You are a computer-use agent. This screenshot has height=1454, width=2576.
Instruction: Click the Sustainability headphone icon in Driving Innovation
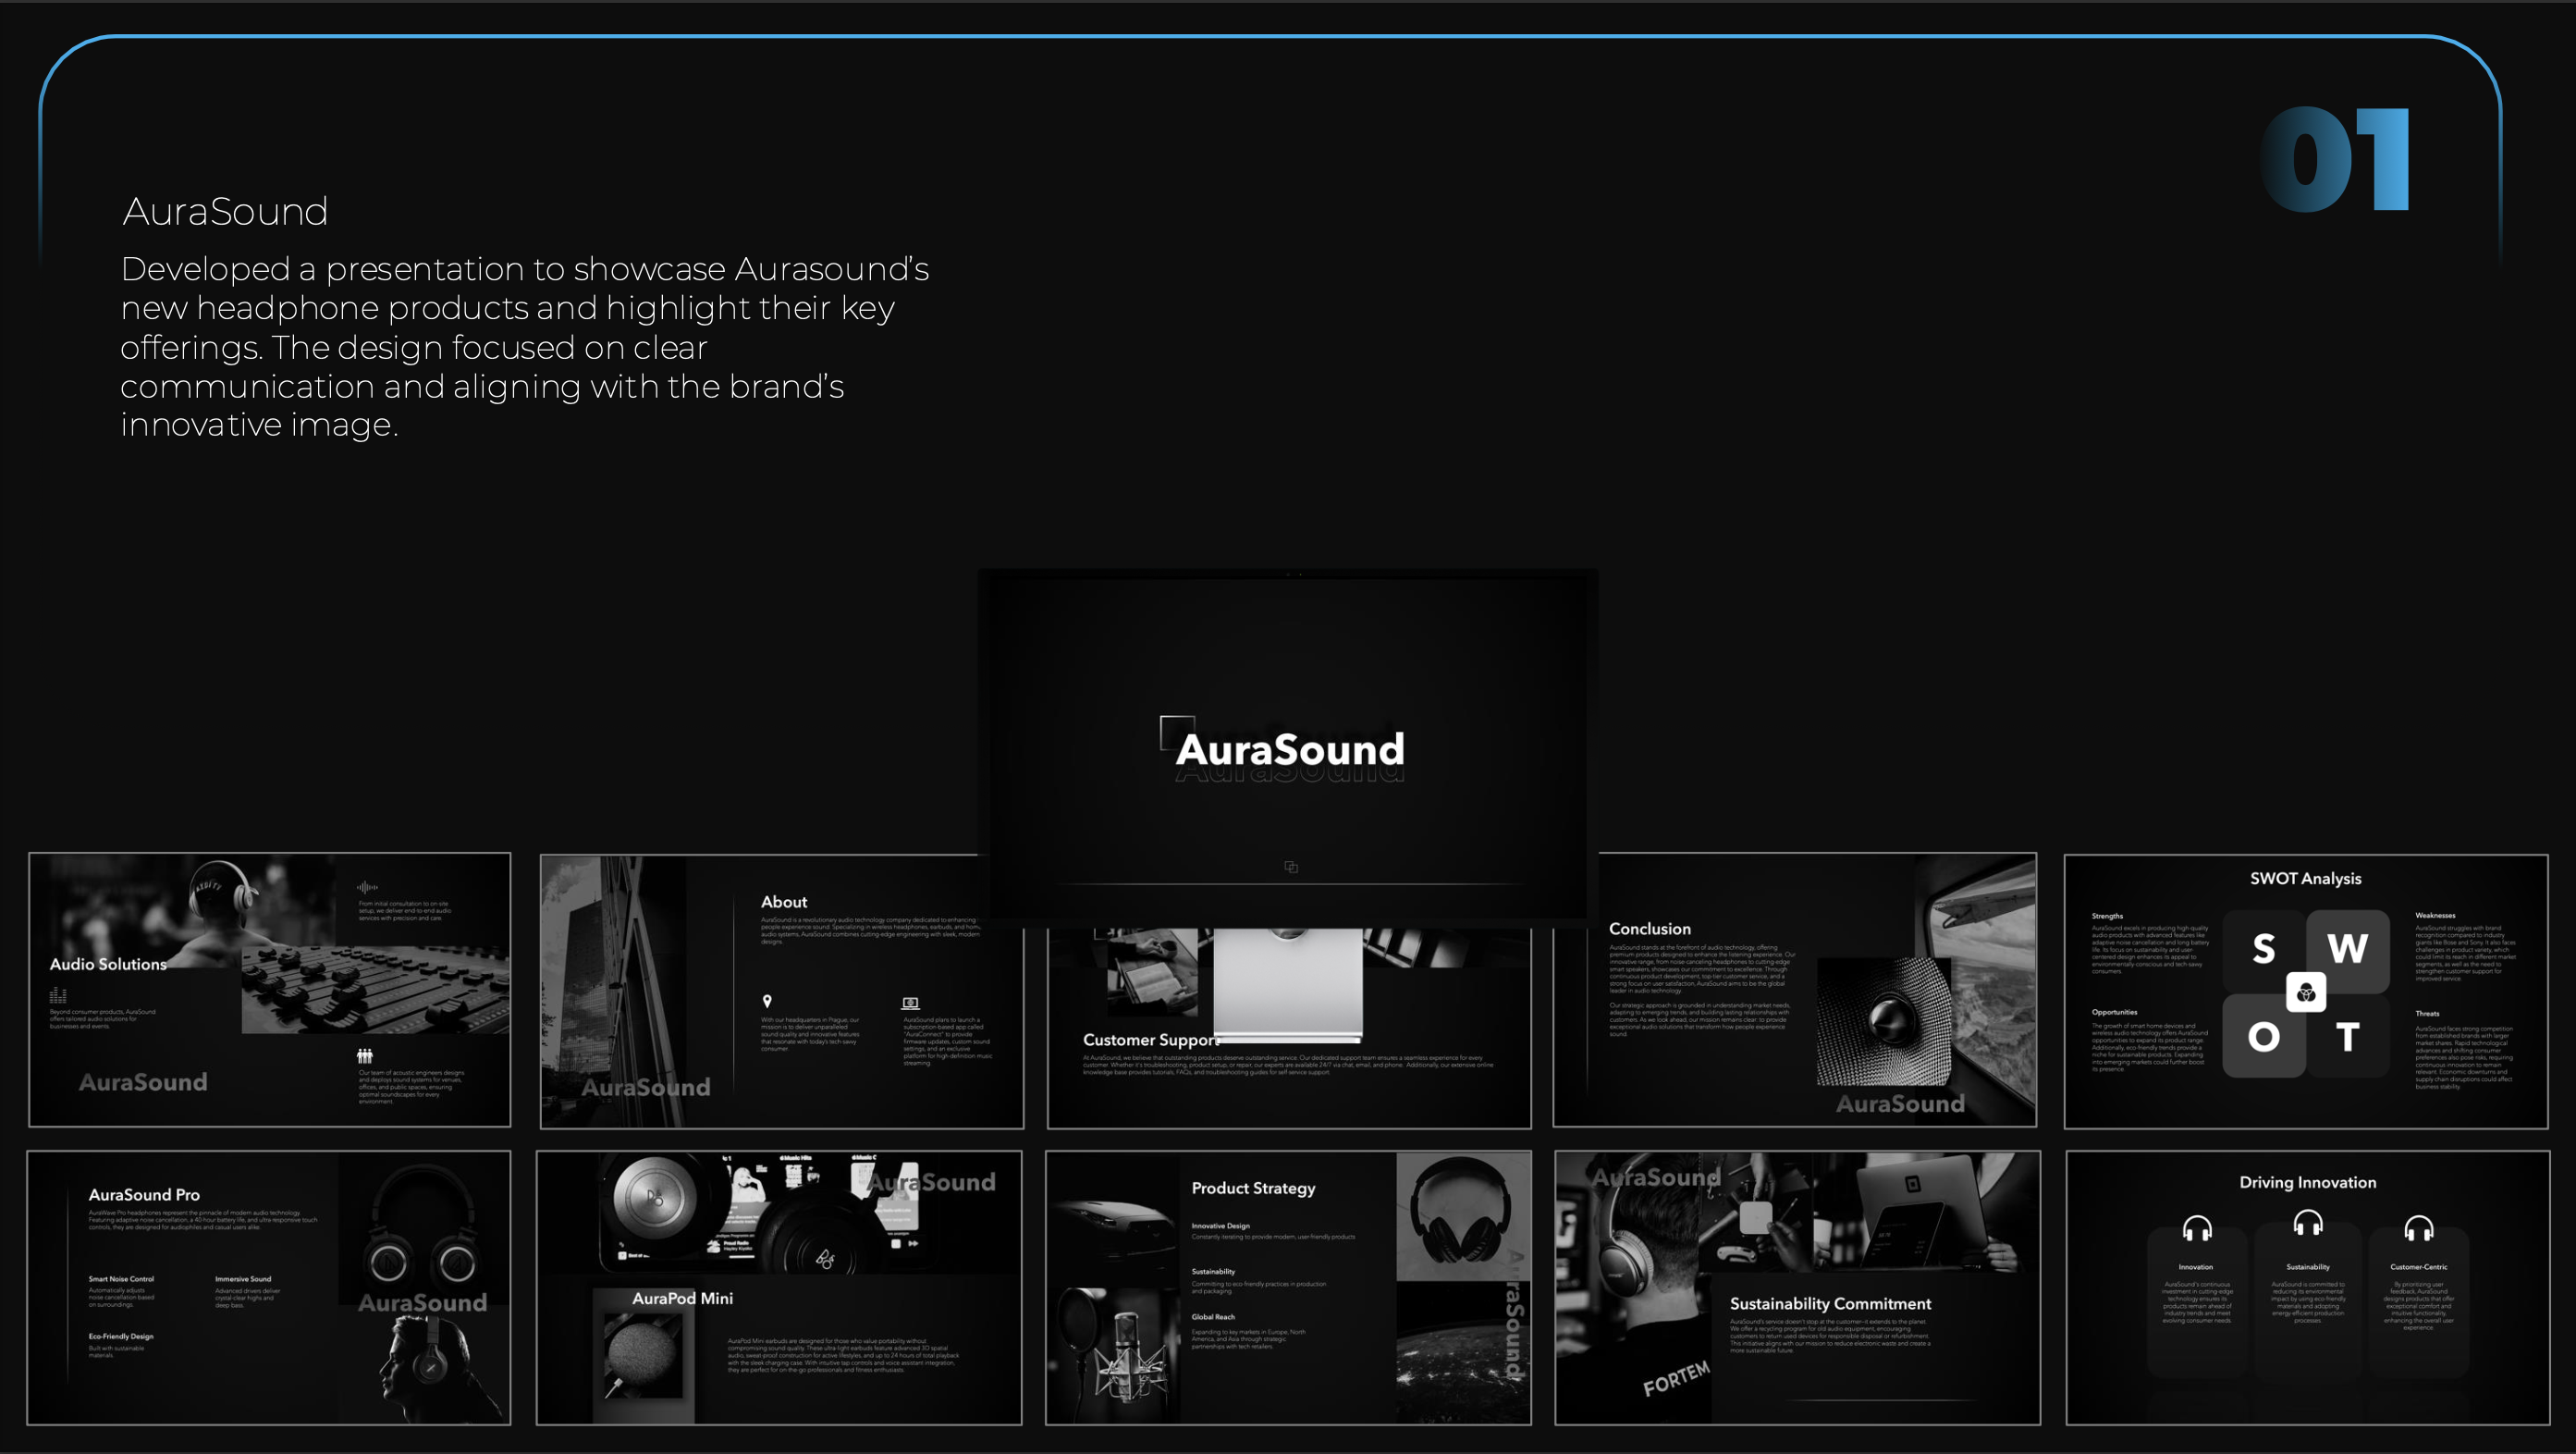click(2307, 1222)
